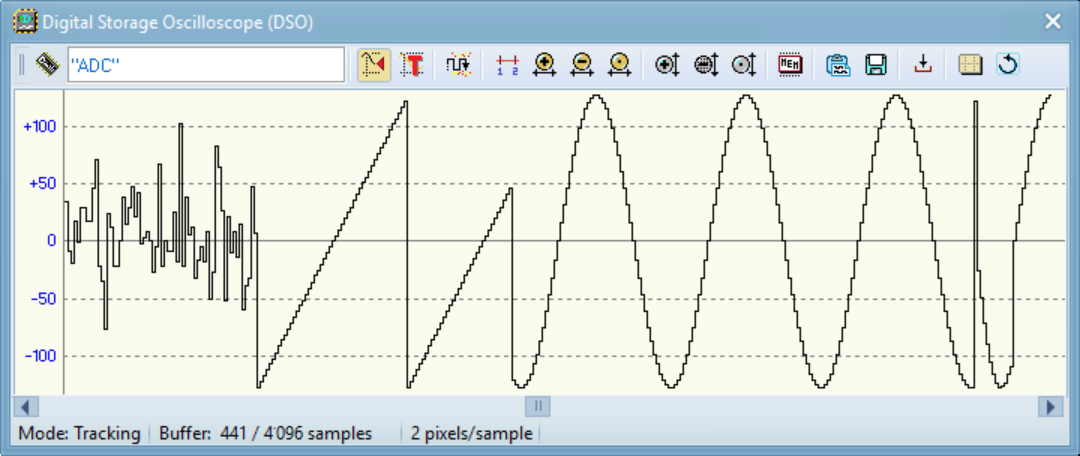Click the red download arrow export icon
1080x456 pixels.
(x=923, y=65)
